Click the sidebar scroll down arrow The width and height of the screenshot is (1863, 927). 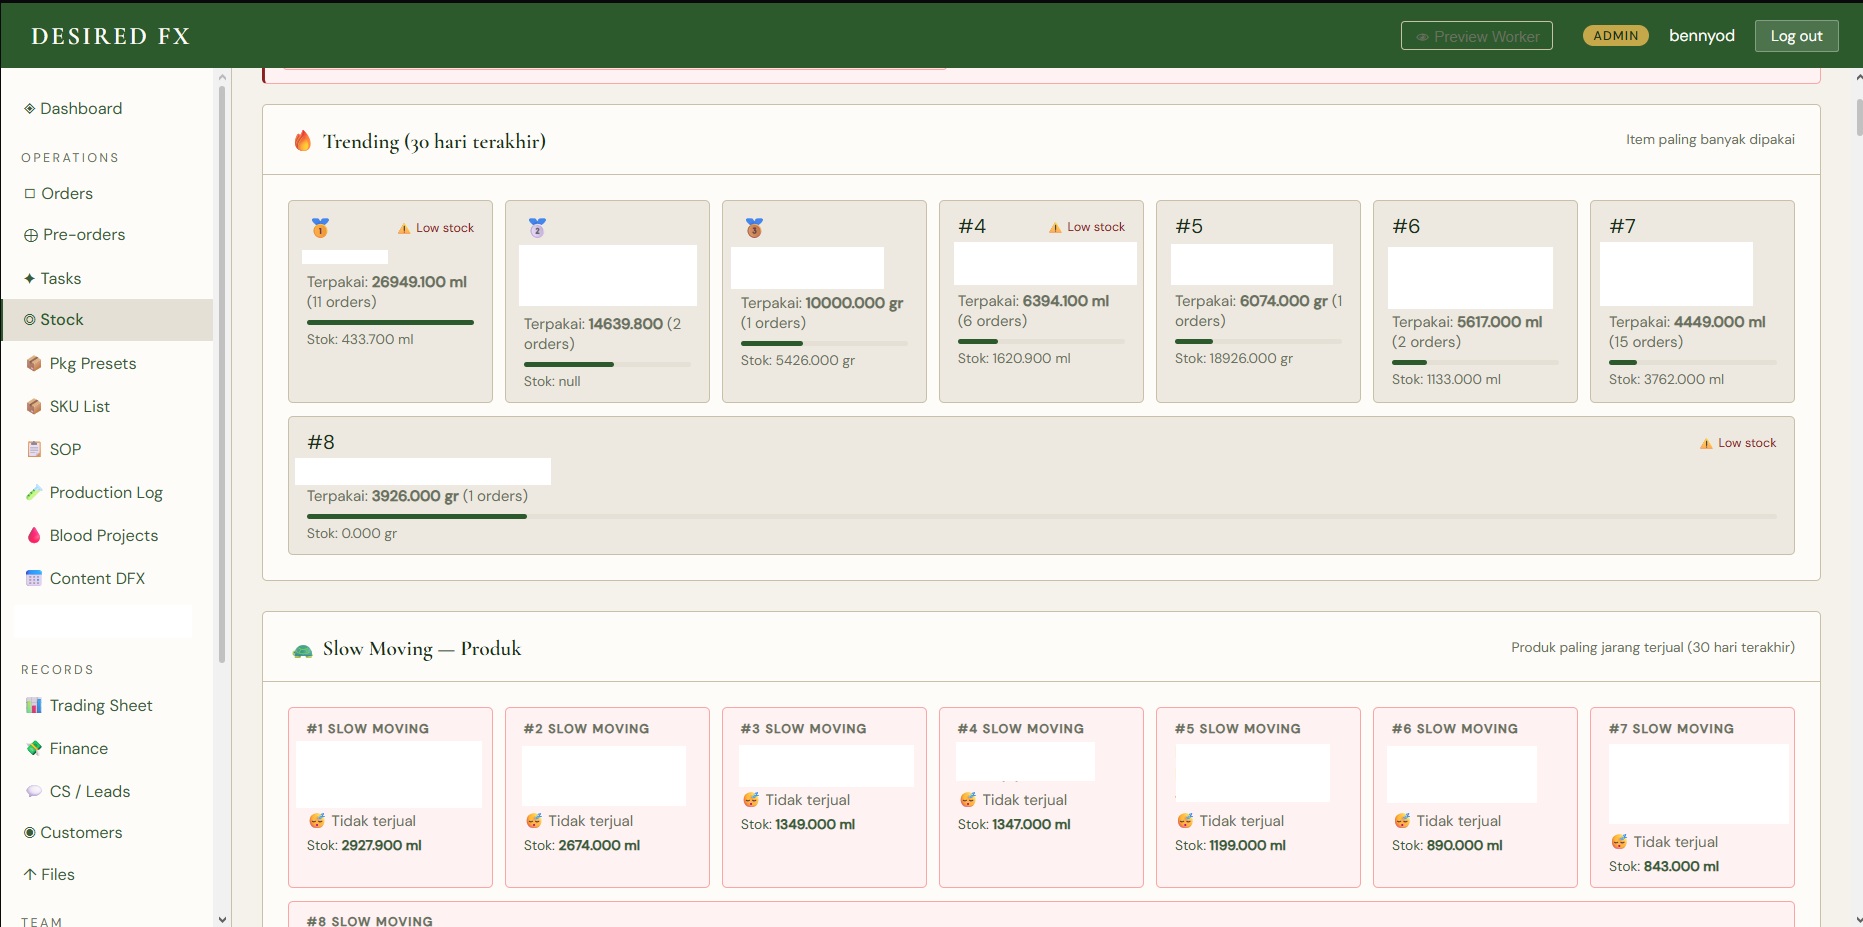[x=222, y=919]
